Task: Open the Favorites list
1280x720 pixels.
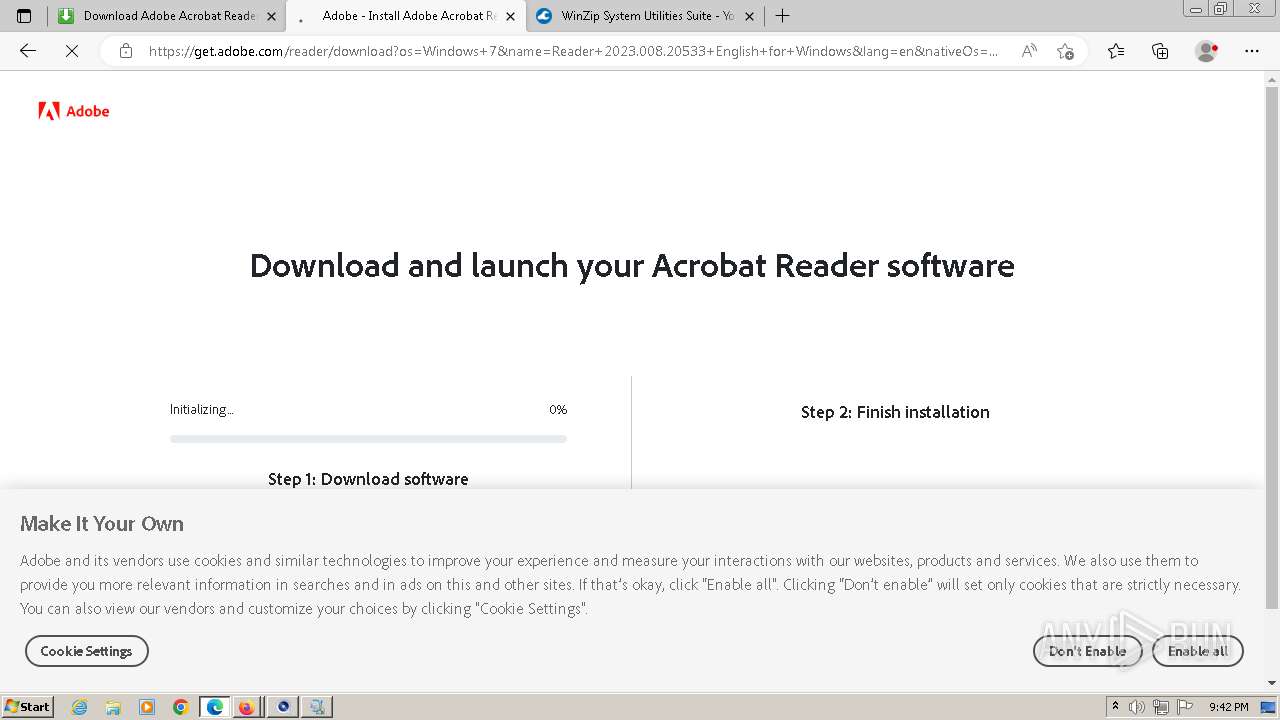Action: (1116, 51)
